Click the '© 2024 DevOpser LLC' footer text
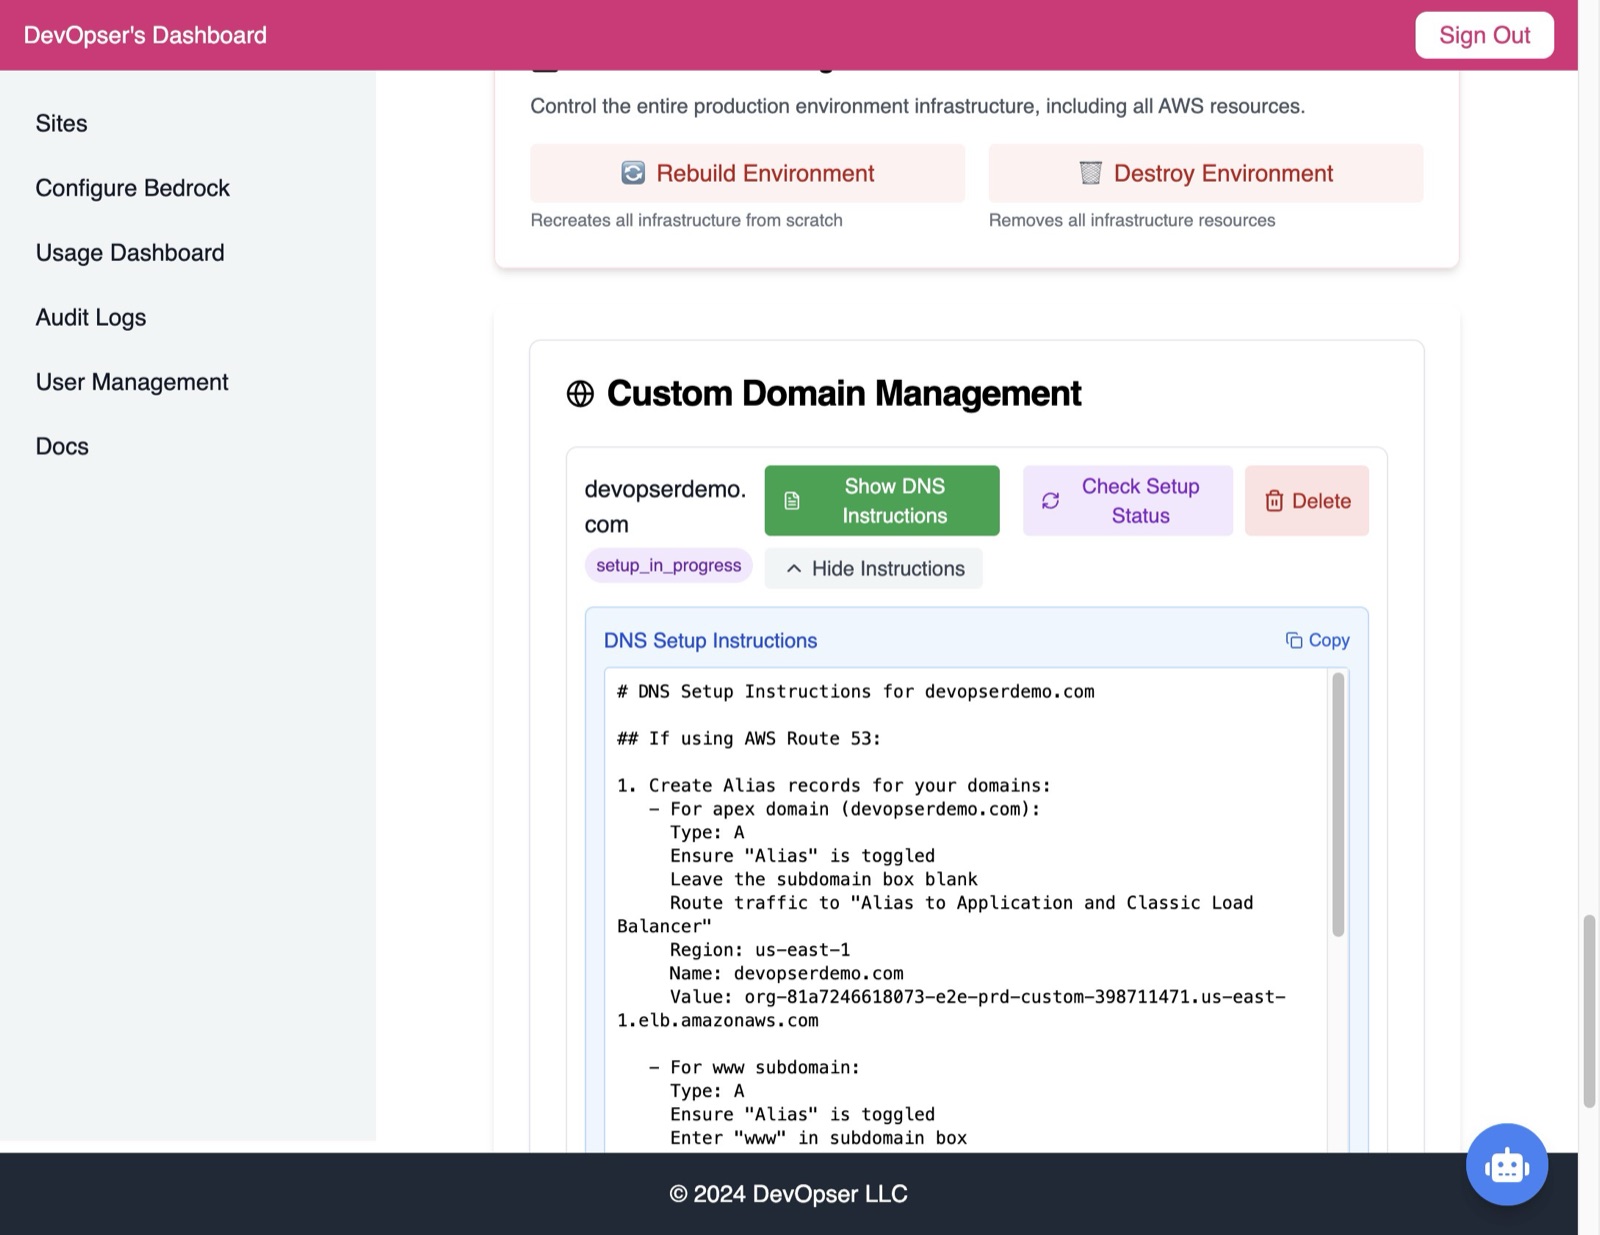 pos(789,1194)
